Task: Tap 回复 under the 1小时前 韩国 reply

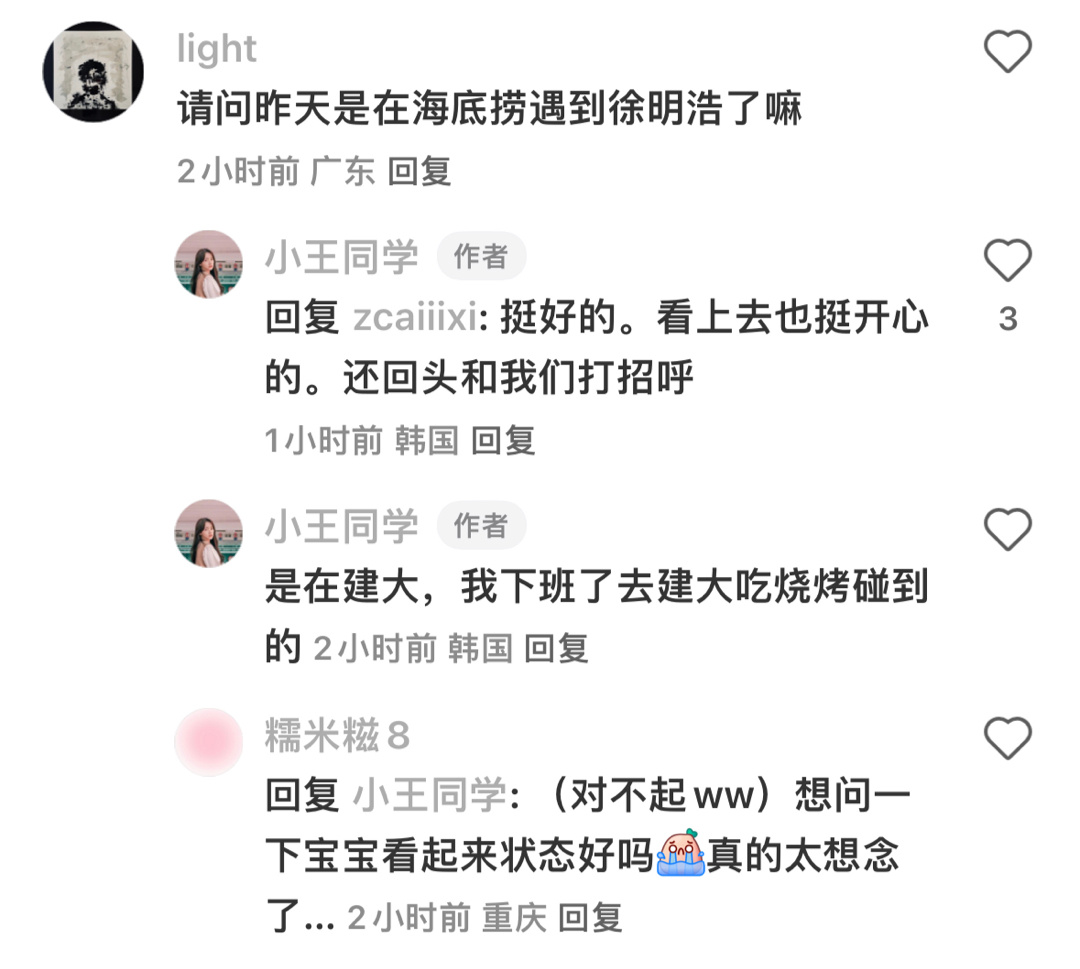Action: coord(503,441)
